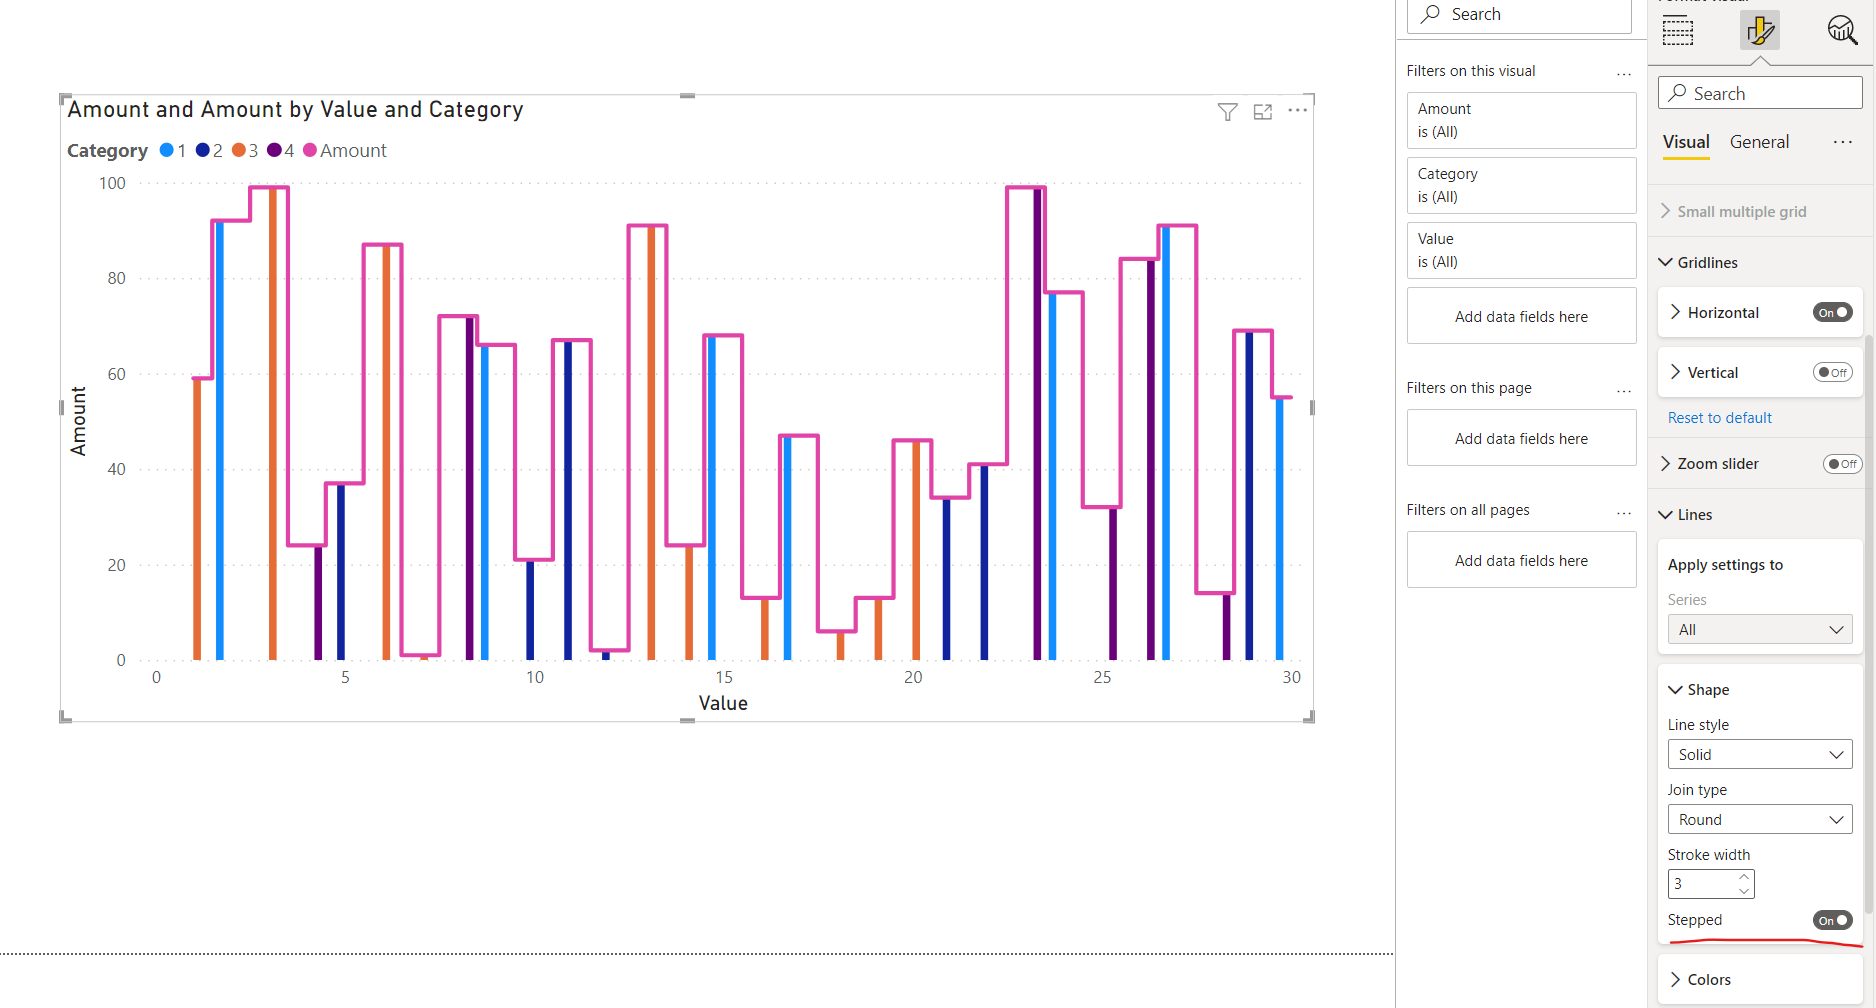Image resolution: width=1876 pixels, height=1008 pixels.
Task: Select the Build visual icon
Action: (x=1678, y=31)
